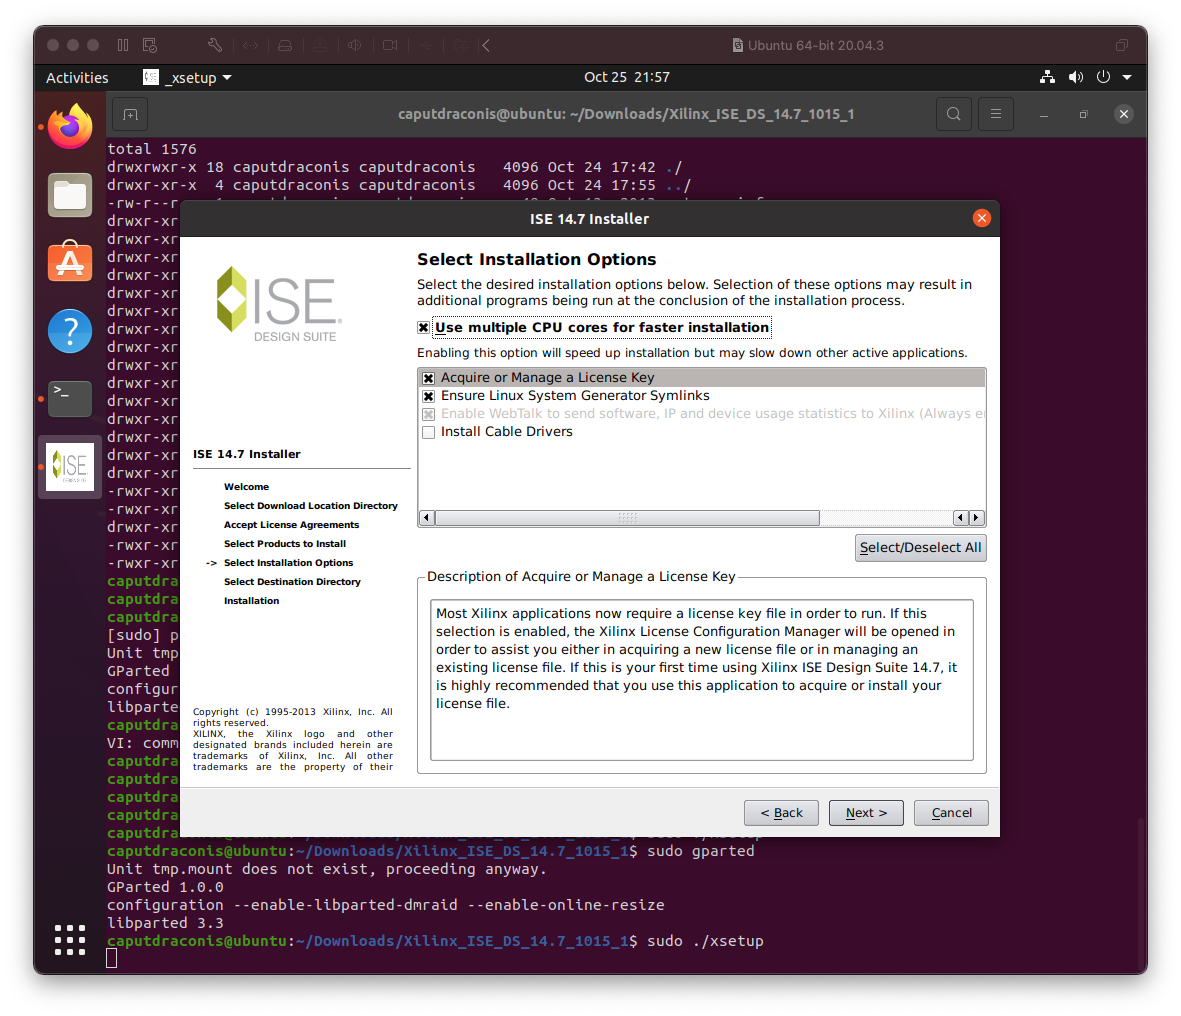This screenshot has height=1016, width=1181.
Task: Click the CD/DVD drive icon in VM toolbar
Action: (x=320, y=45)
